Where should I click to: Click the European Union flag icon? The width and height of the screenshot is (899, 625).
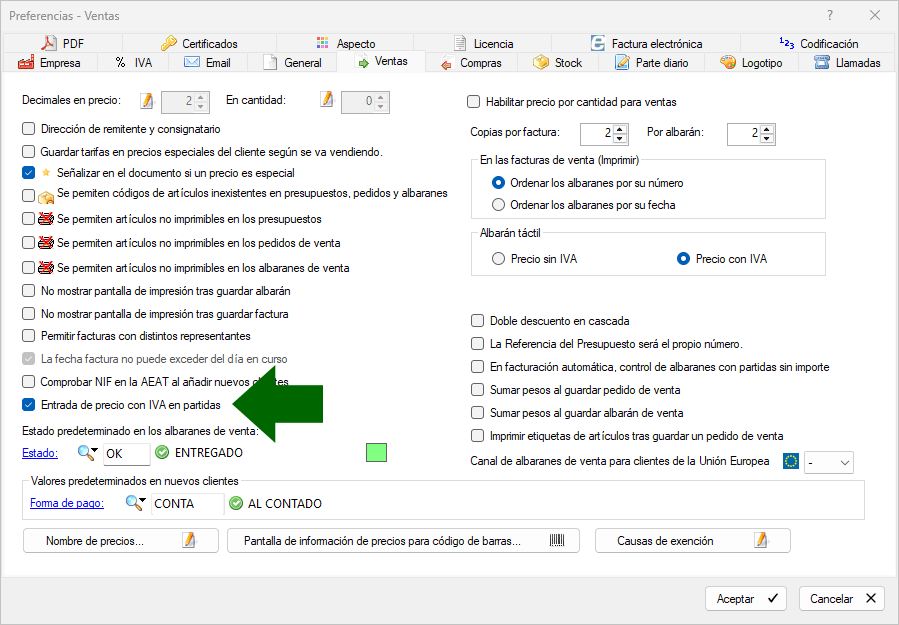point(791,462)
